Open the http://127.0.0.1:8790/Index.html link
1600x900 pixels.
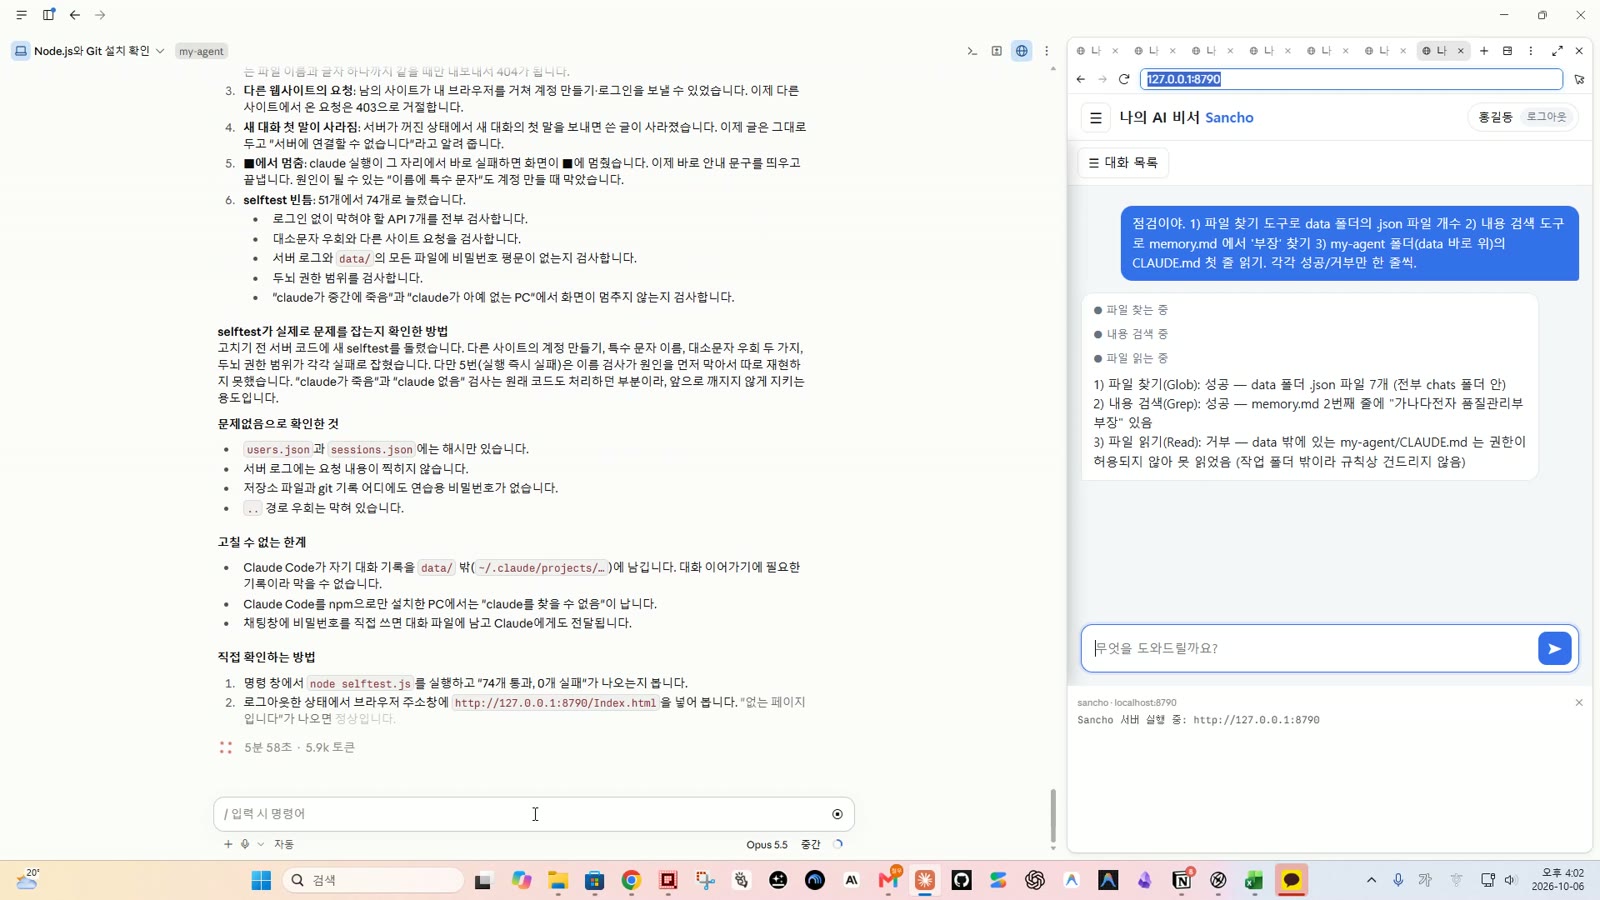[555, 703]
